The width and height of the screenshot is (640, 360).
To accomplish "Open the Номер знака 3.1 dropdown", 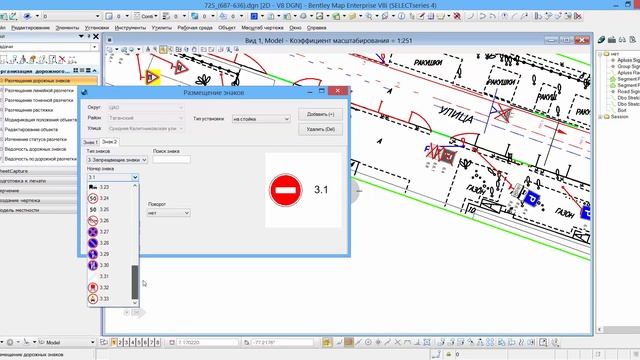I will click(x=113, y=177).
